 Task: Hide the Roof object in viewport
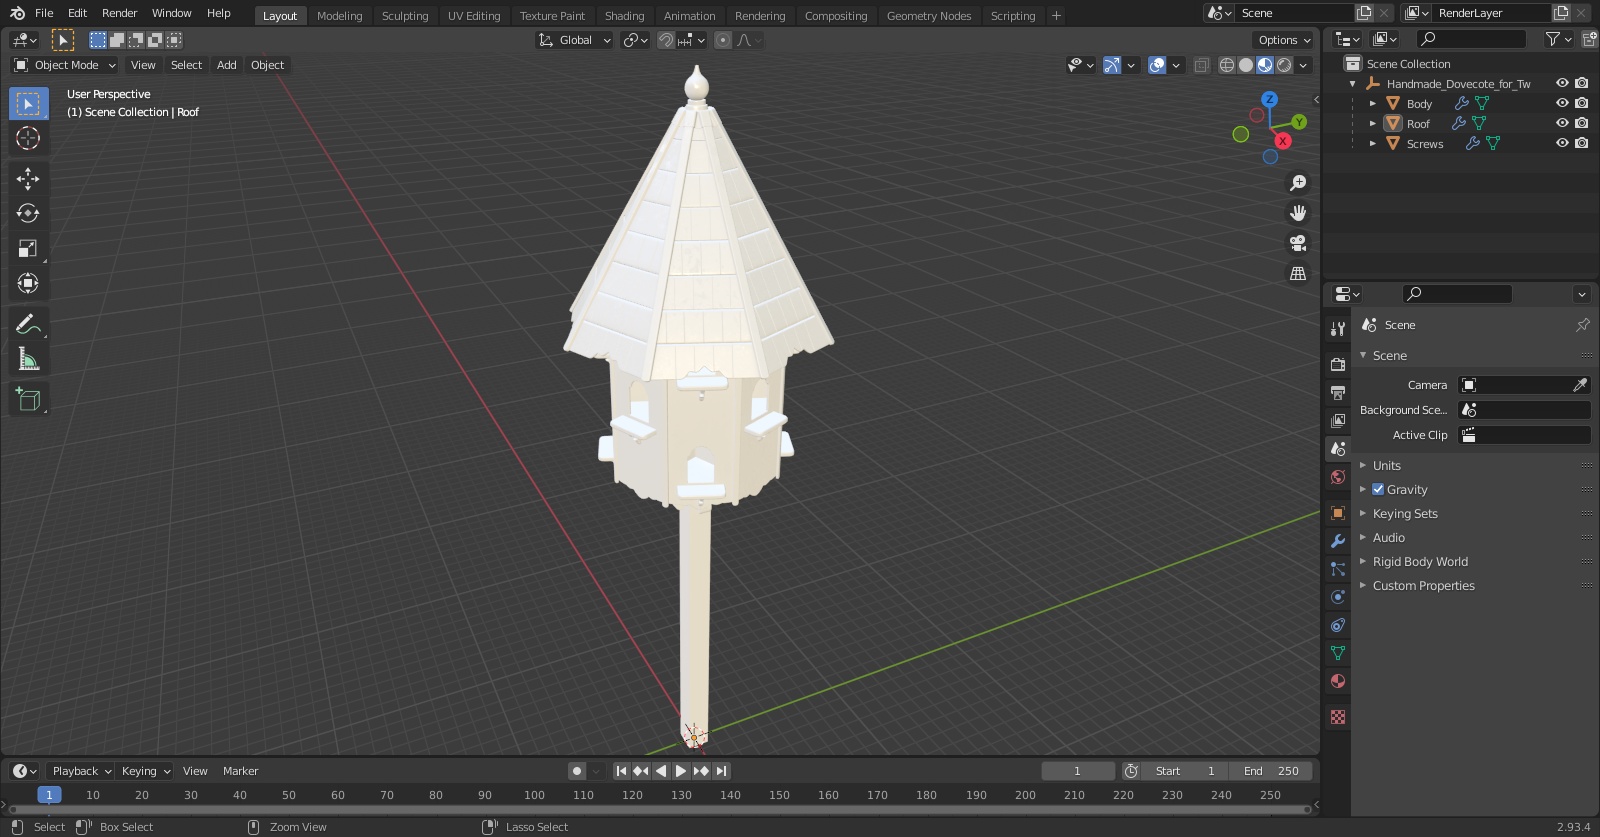[x=1562, y=123]
